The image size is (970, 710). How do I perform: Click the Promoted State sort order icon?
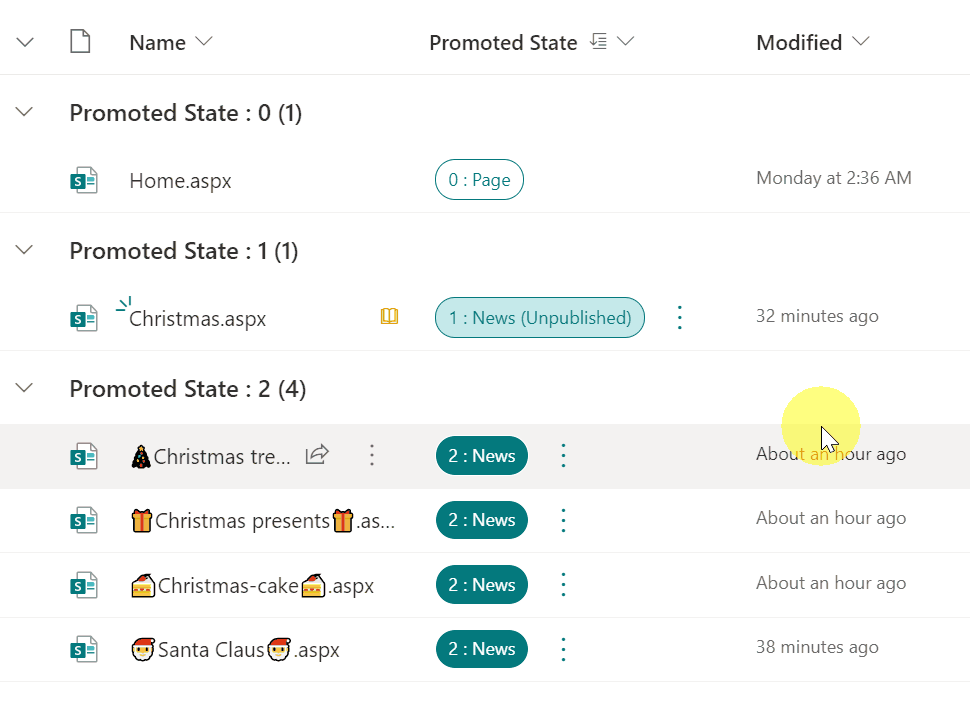[x=599, y=42]
